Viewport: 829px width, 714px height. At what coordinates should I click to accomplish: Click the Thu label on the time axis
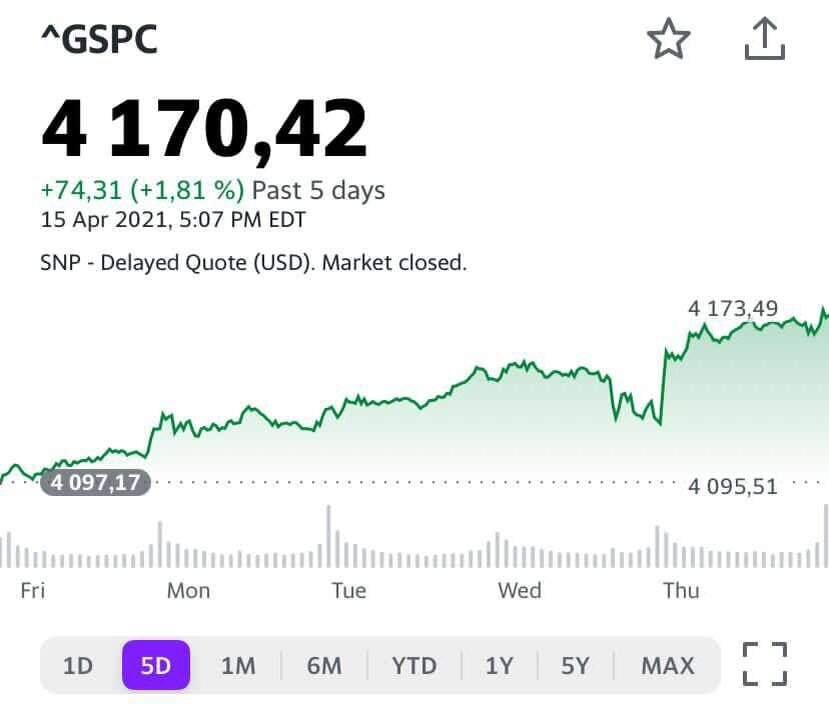coord(681,591)
